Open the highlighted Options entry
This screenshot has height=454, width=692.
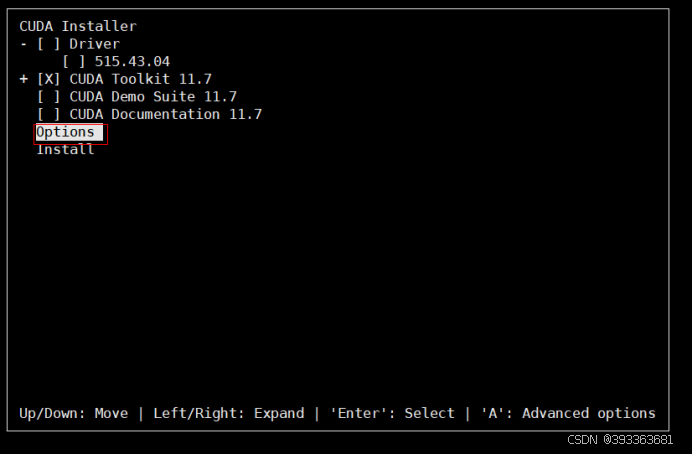(70, 132)
